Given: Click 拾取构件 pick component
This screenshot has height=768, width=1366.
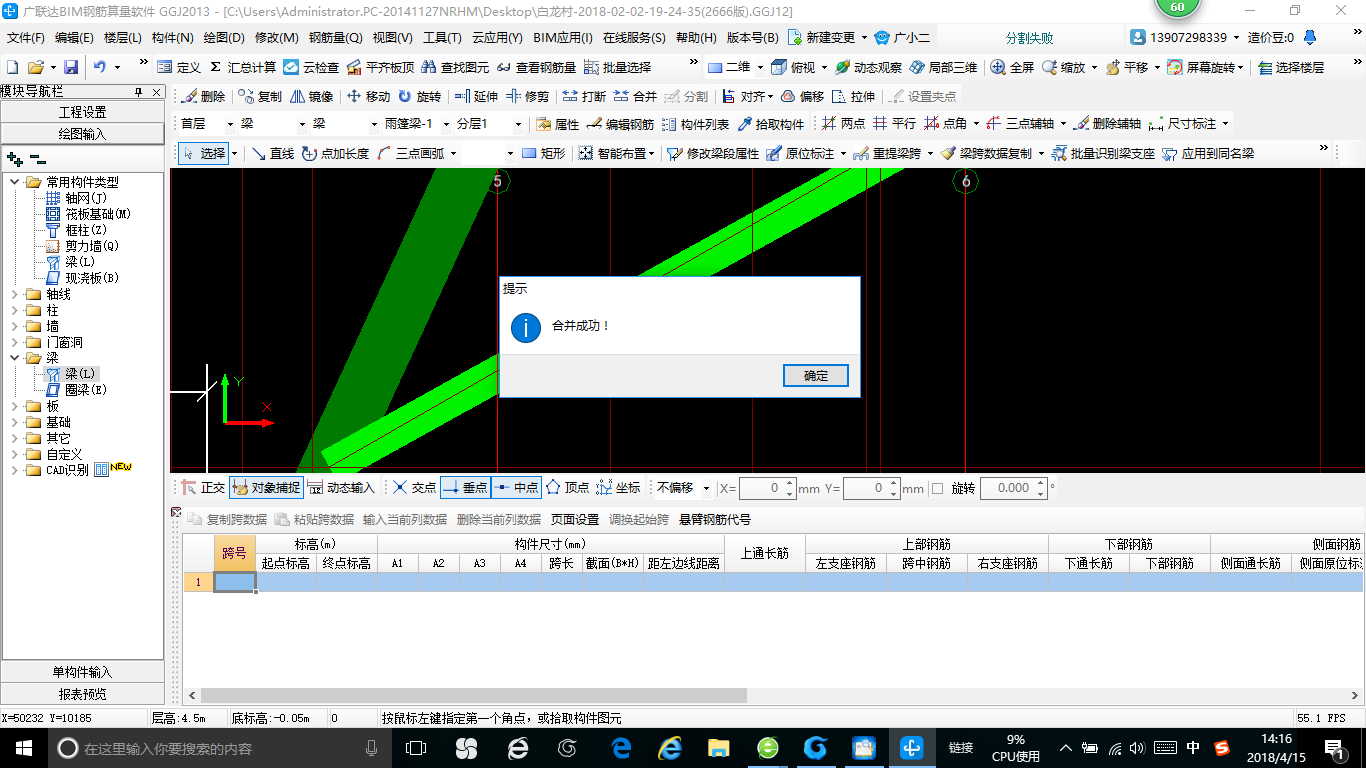Looking at the screenshot, I should pyautogui.click(x=770, y=125).
